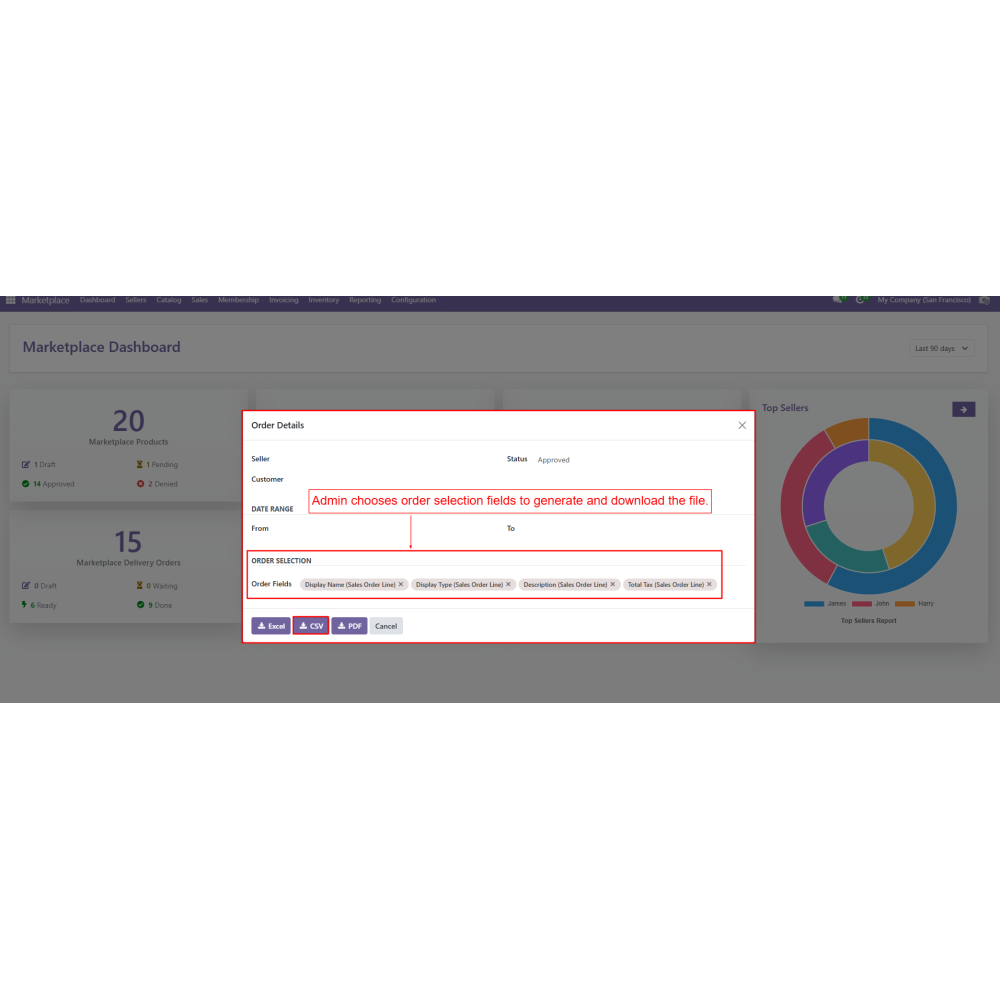Click the Top Sellers arrow button
The image size is (1000, 1000).
pos(963,409)
